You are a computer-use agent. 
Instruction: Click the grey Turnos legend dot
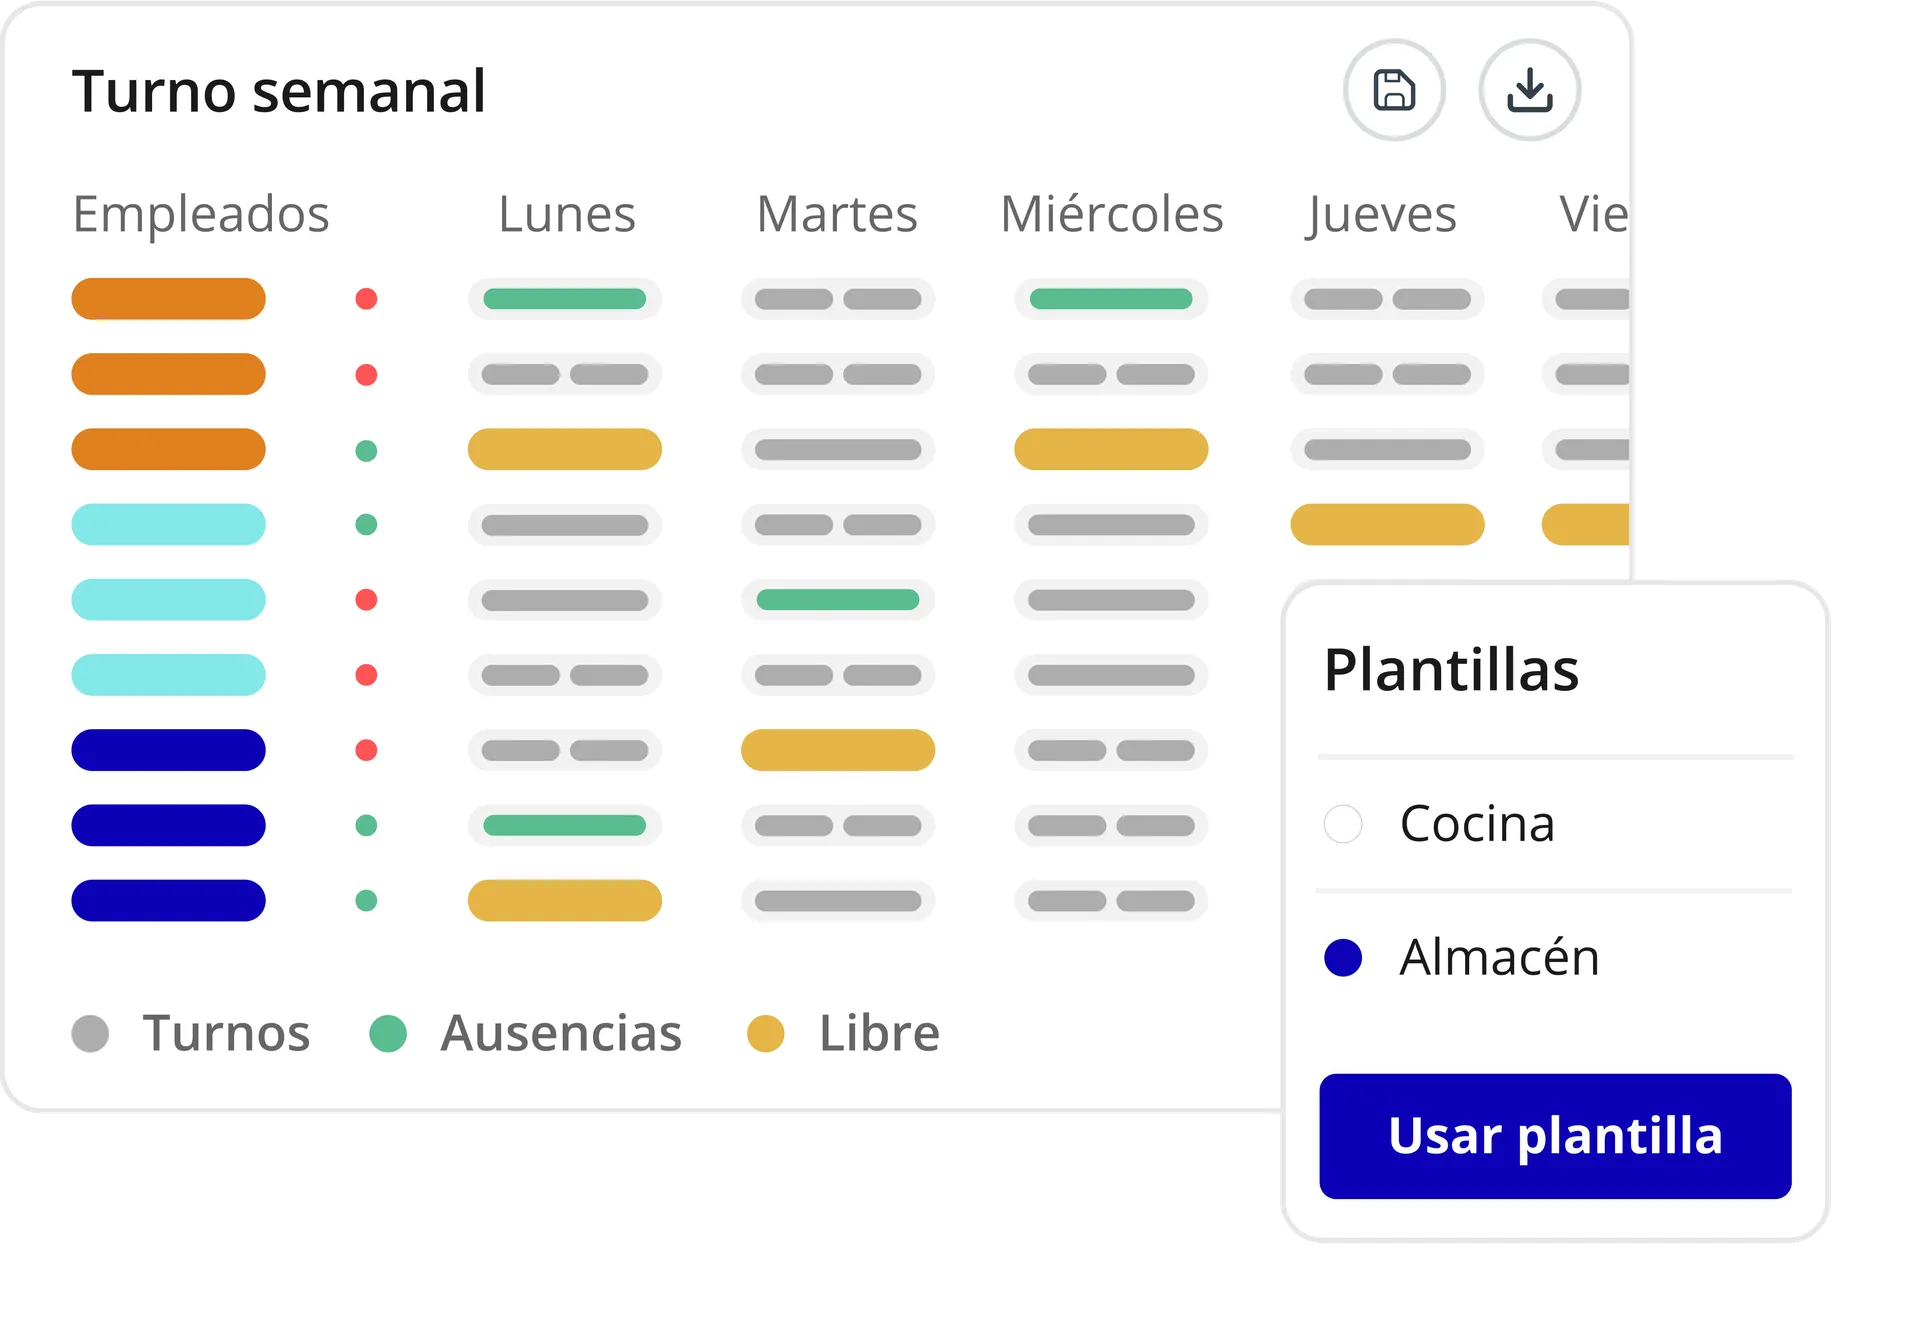pos(90,1033)
